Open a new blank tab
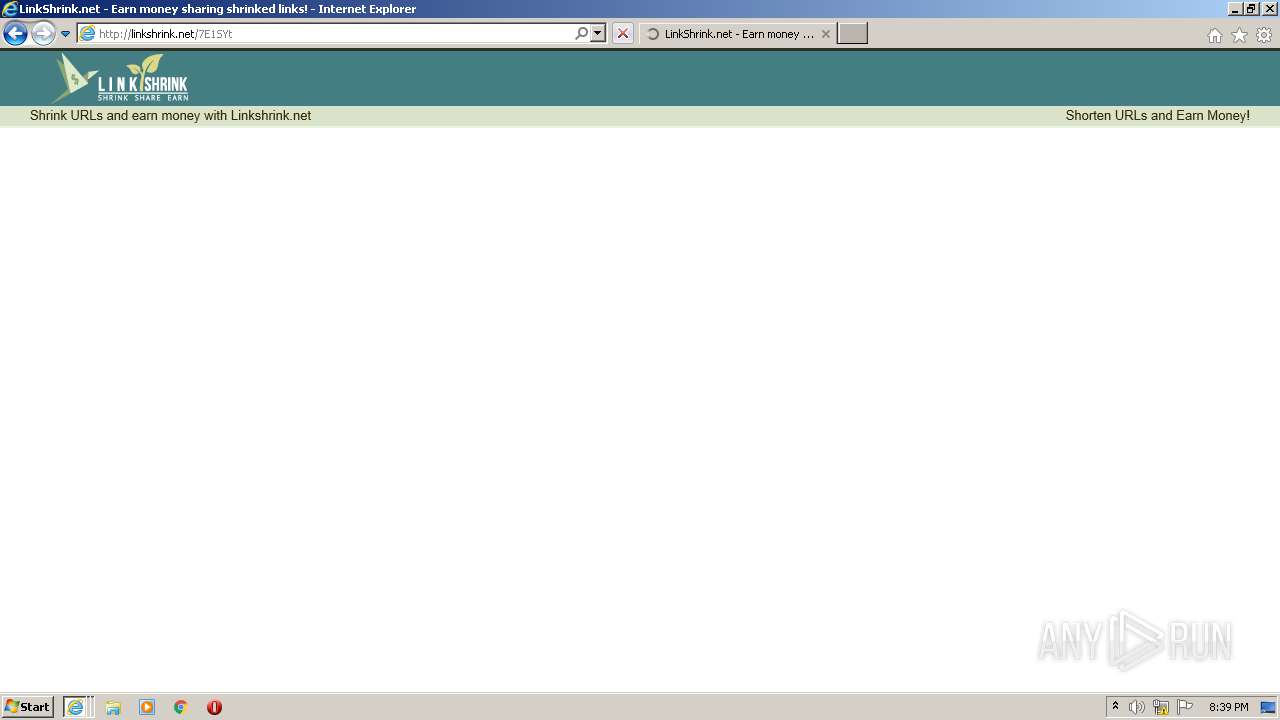1280x720 pixels. pyautogui.click(x=852, y=34)
